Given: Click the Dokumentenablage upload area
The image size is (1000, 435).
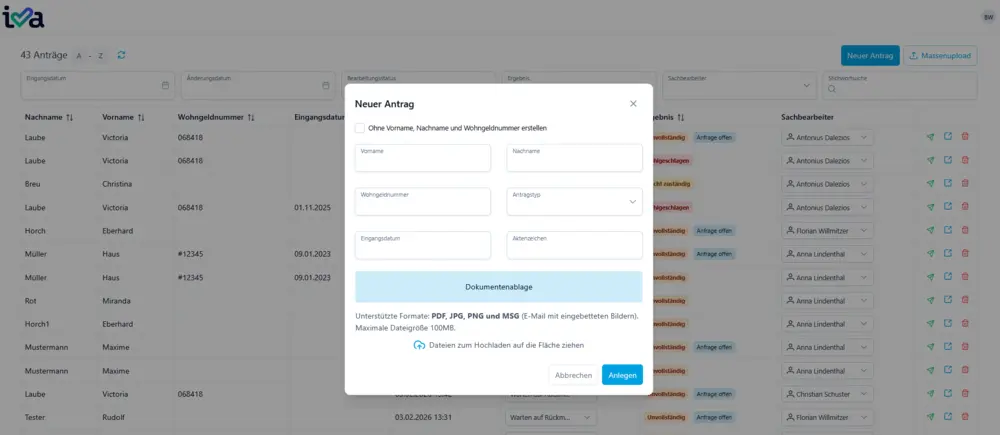Looking at the screenshot, I should click(498, 287).
